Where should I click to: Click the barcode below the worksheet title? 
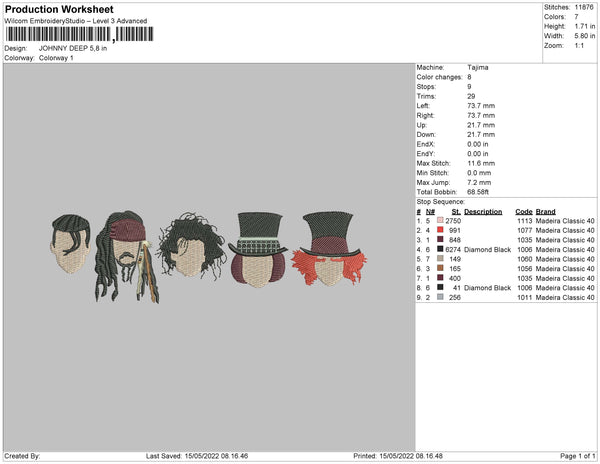[x=80, y=34]
